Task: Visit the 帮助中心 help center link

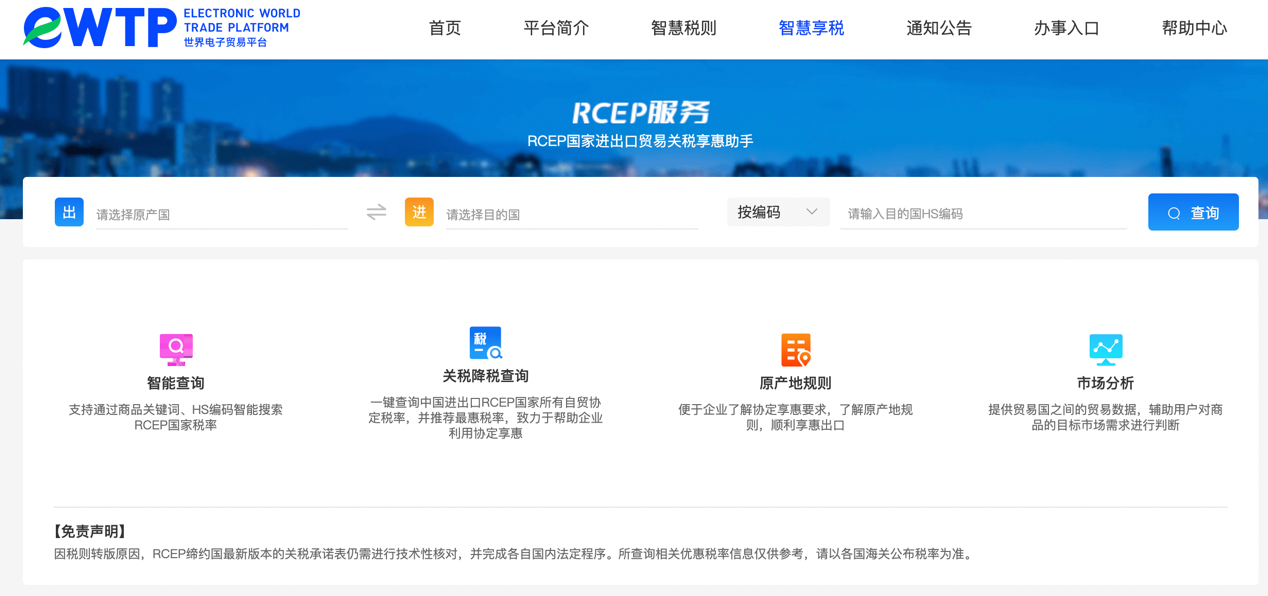Action: [1194, 28]
